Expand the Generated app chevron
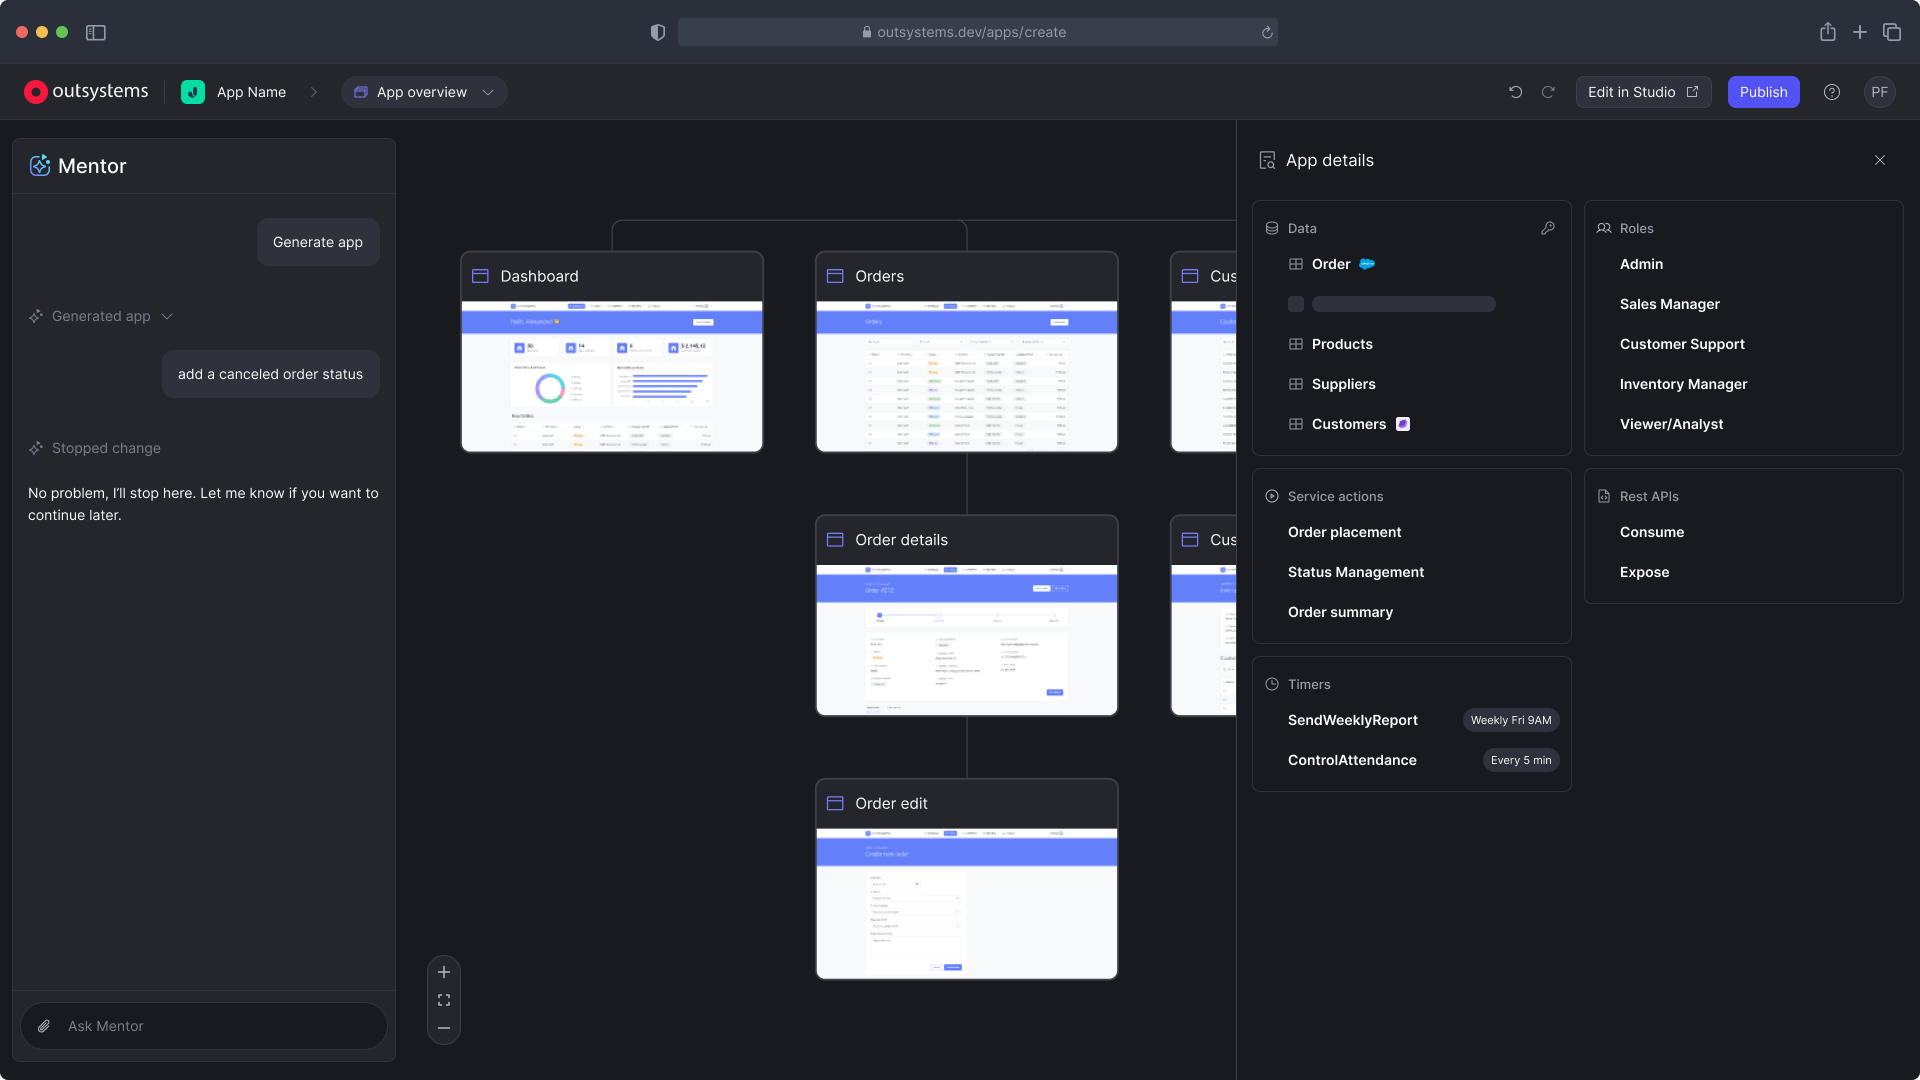This screenshot has height=1080, width=1920. click(x=167, y=316)
